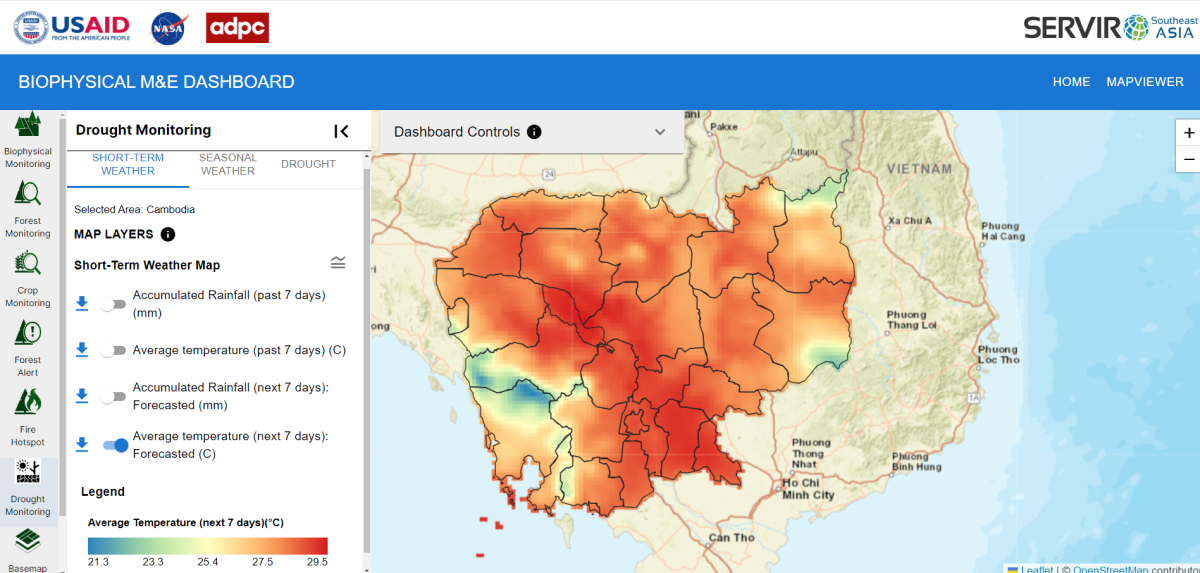Viewport: 1200px width, 573px height.
Task: Switch to the Short-Term Weather tab
Action: pyautogui.click(x=128, y=164)
